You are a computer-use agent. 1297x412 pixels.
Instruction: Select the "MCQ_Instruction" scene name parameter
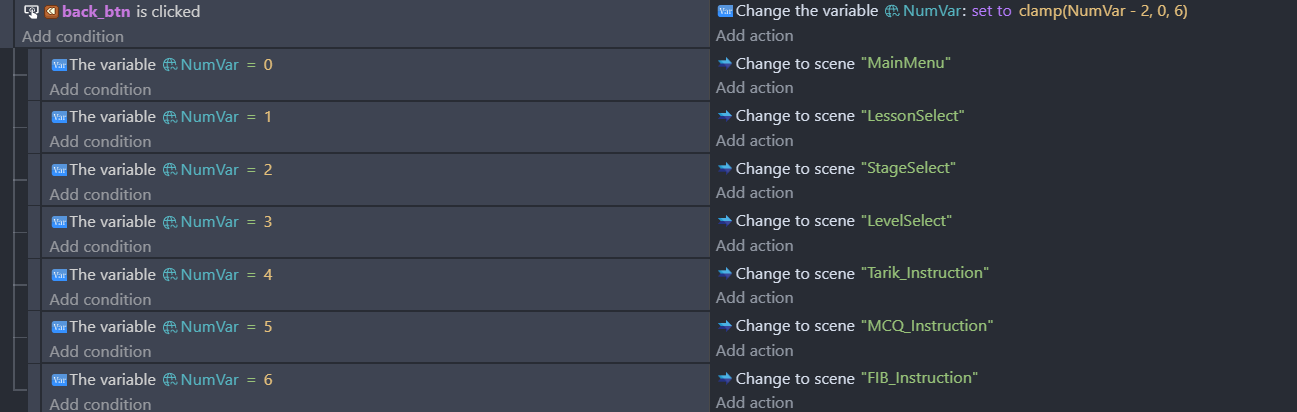point(926,326)
